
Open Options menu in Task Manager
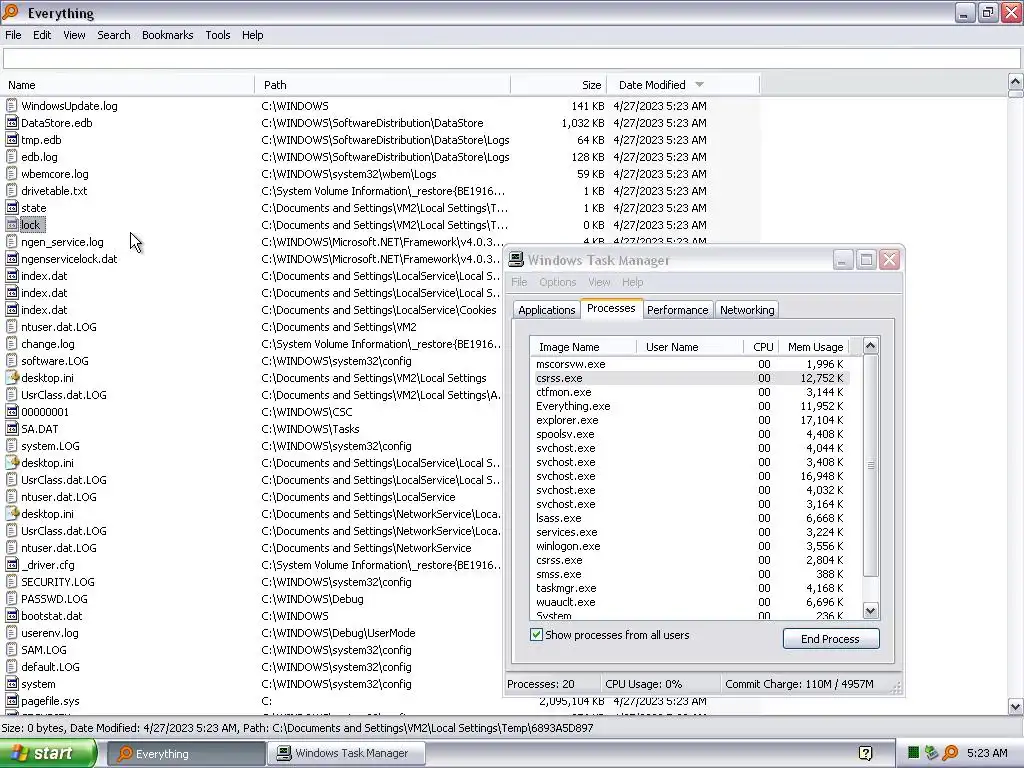(558, 282)
